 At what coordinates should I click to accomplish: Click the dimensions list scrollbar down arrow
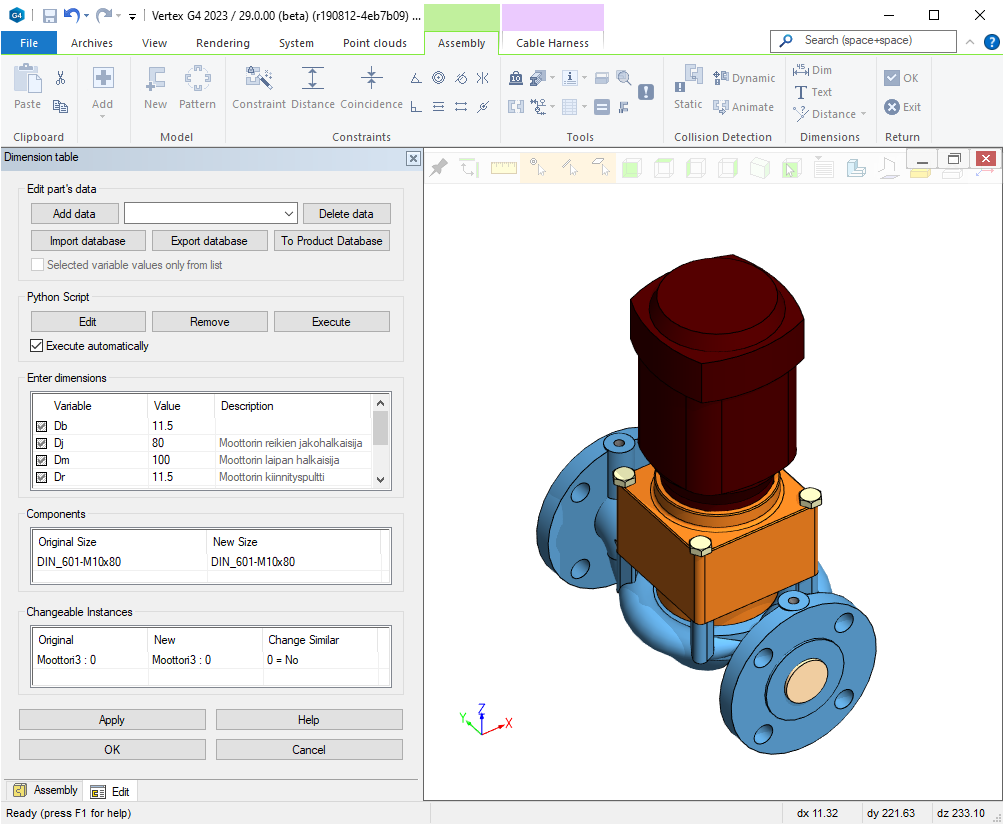[x=380, y=480]
